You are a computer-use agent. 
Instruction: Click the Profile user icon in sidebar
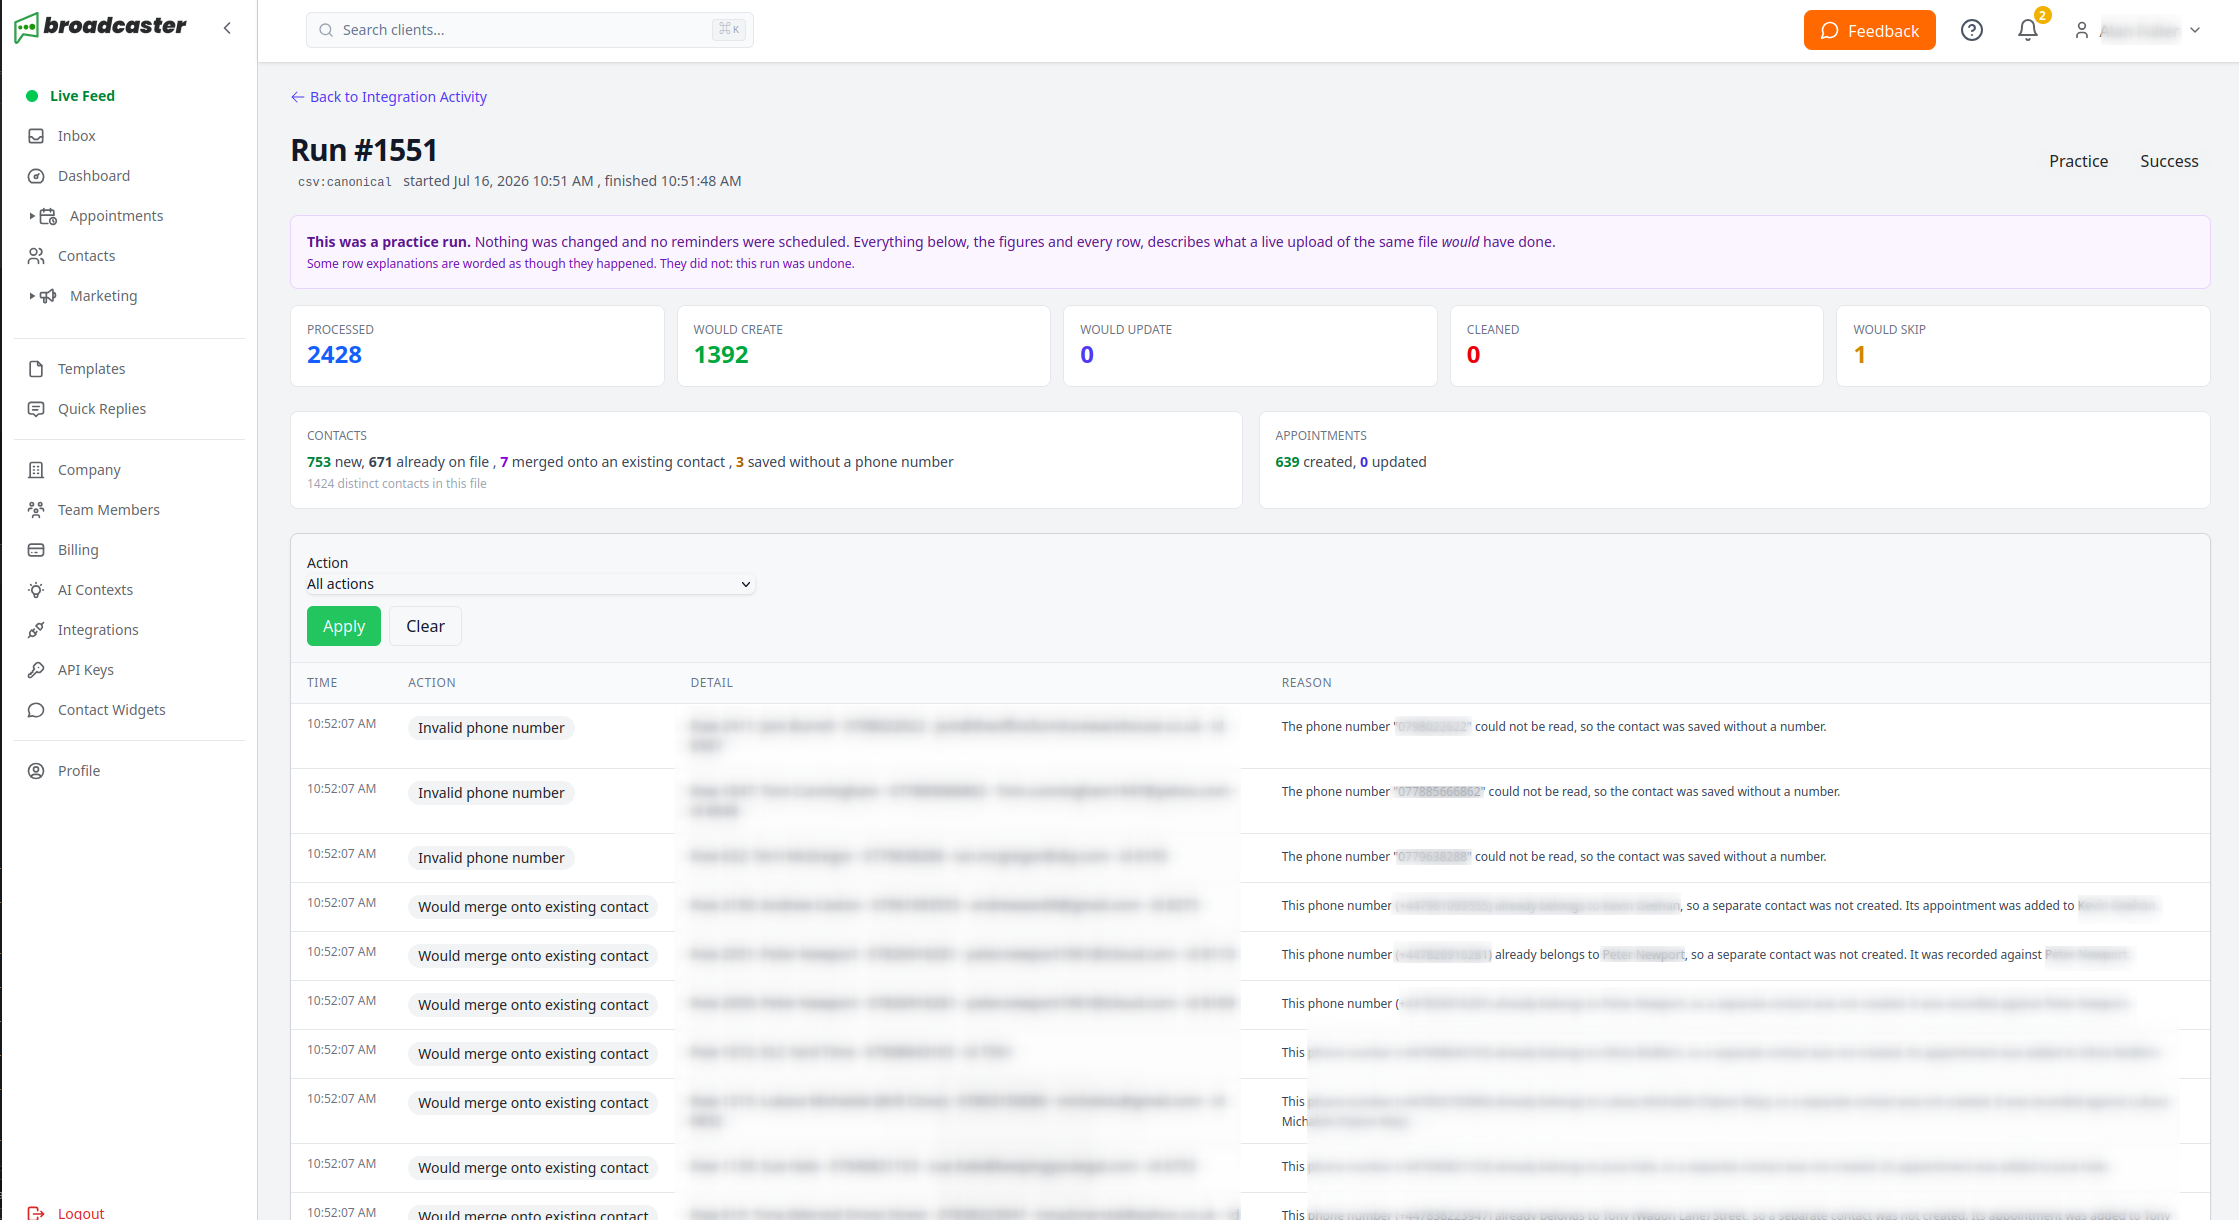coord(36,771)
